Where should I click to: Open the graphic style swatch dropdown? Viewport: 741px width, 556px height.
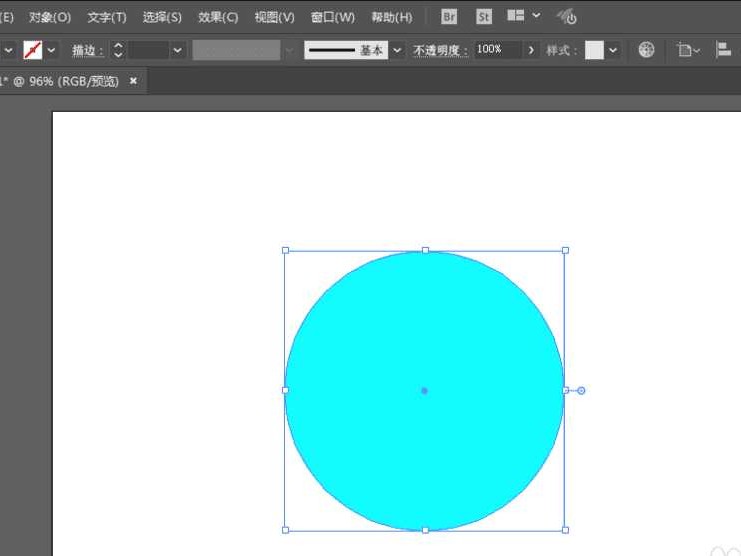613,50
